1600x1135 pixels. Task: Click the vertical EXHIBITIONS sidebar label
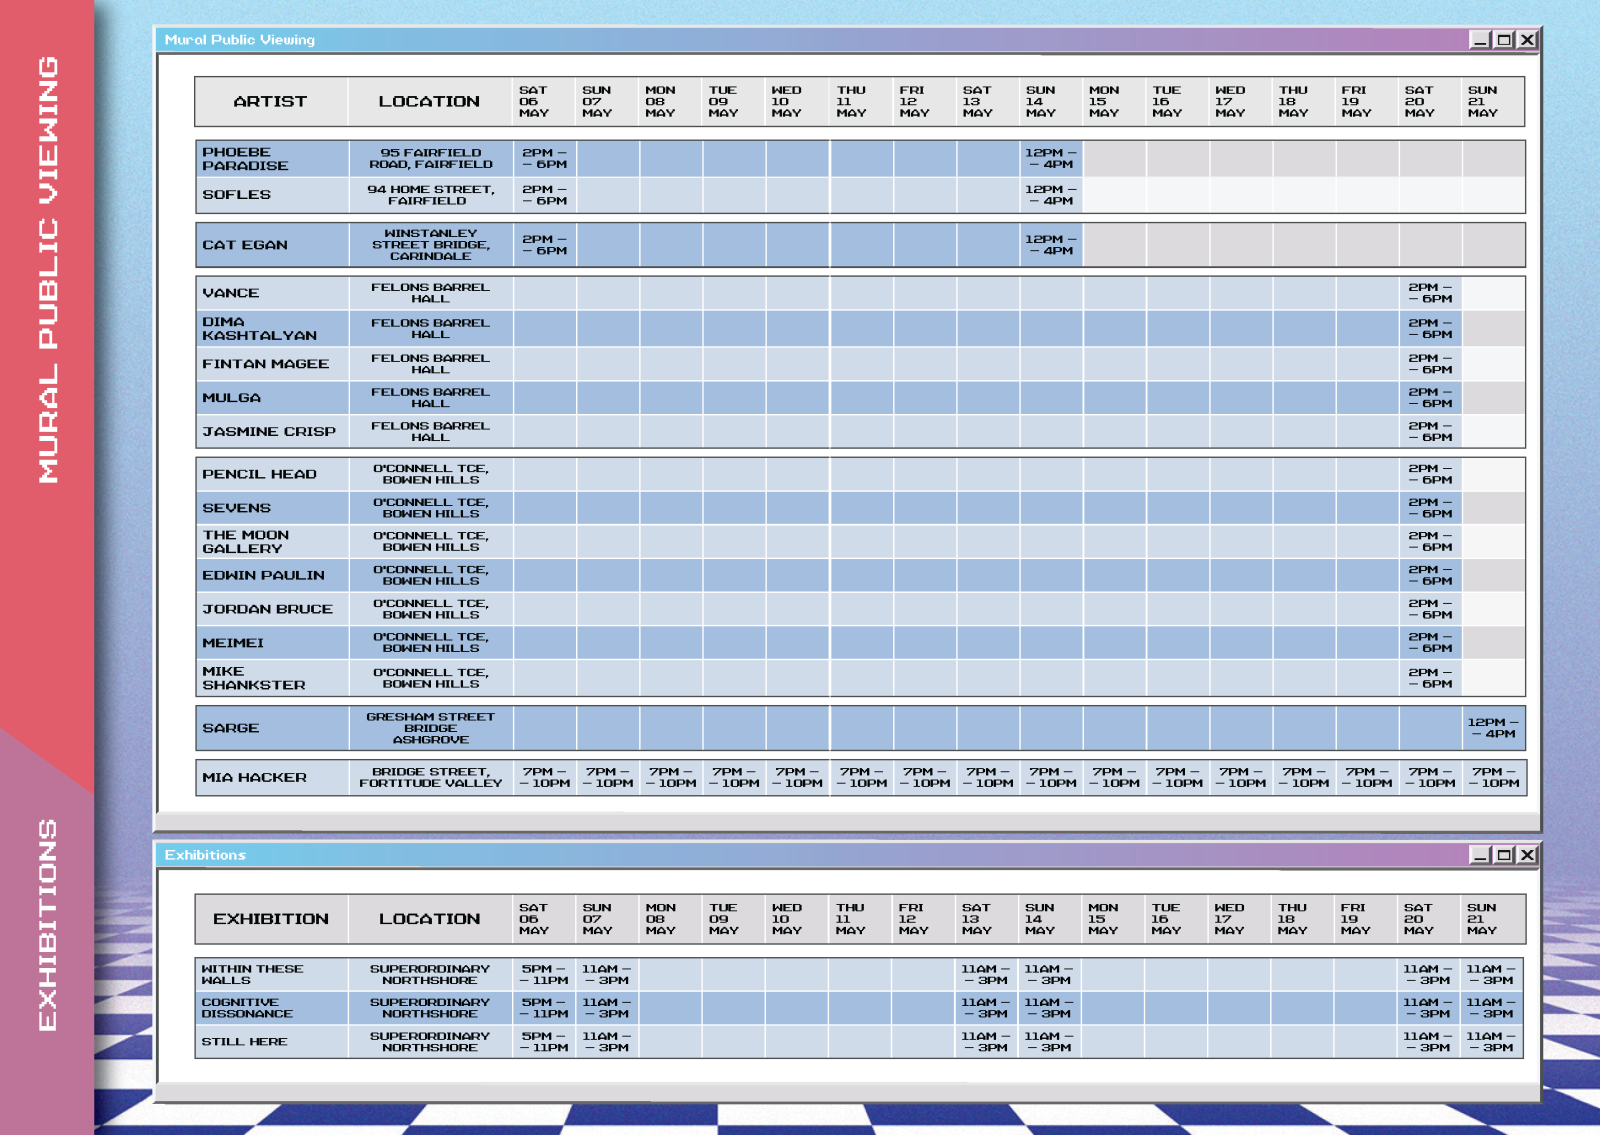(x=47, y=925)
